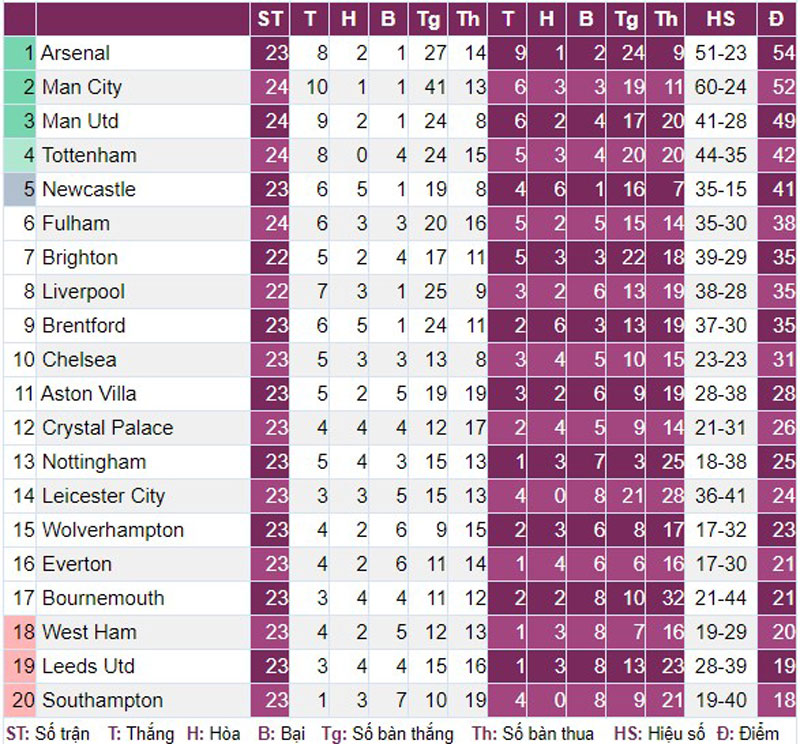This screenshot has height=744, width=800.
Task: Select Southampton at the table bottom
Action: click(103, 700)
